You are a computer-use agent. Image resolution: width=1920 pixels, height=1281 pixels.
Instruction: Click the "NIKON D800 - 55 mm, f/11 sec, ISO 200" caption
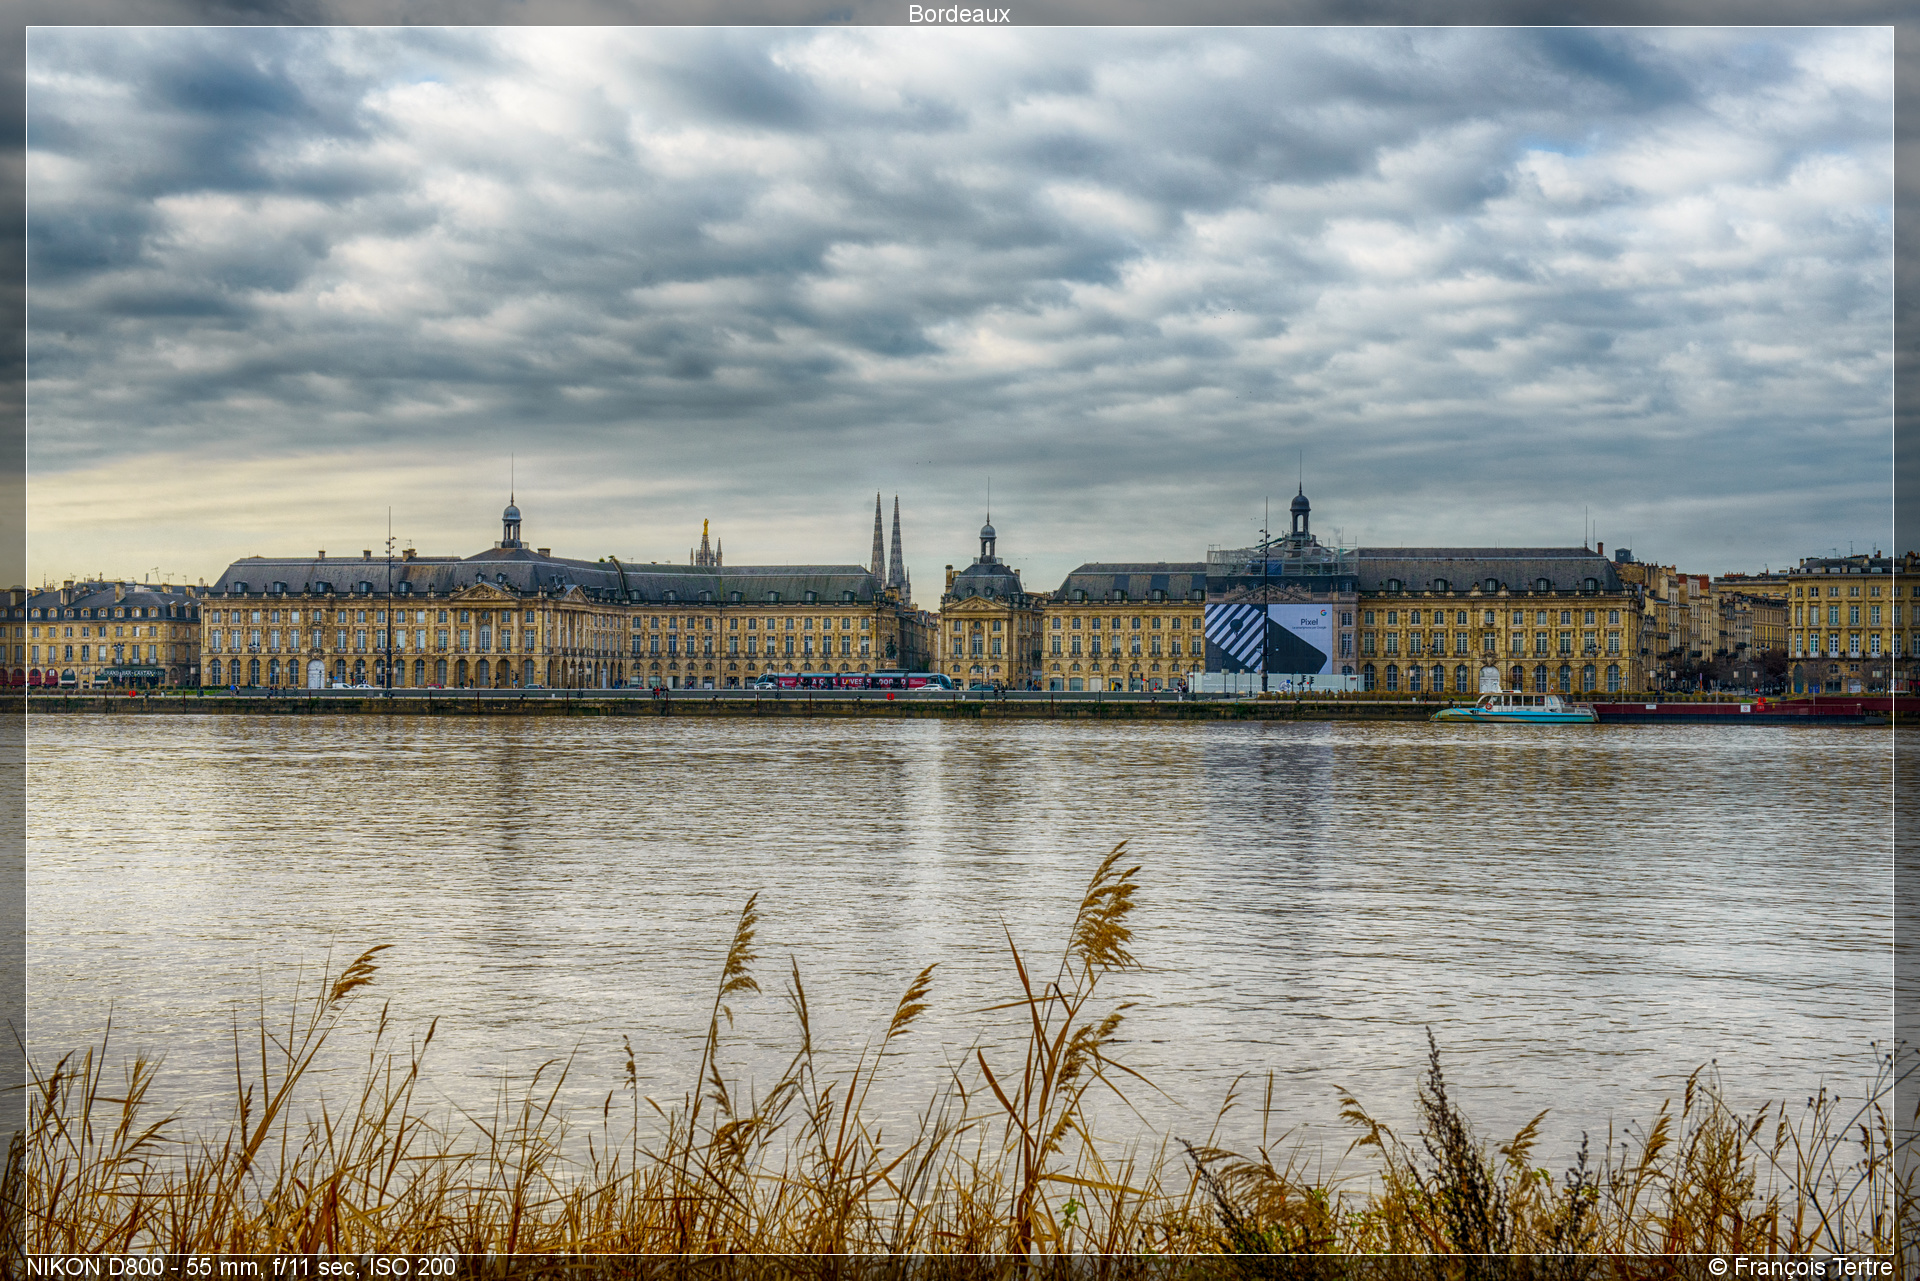241,1267
